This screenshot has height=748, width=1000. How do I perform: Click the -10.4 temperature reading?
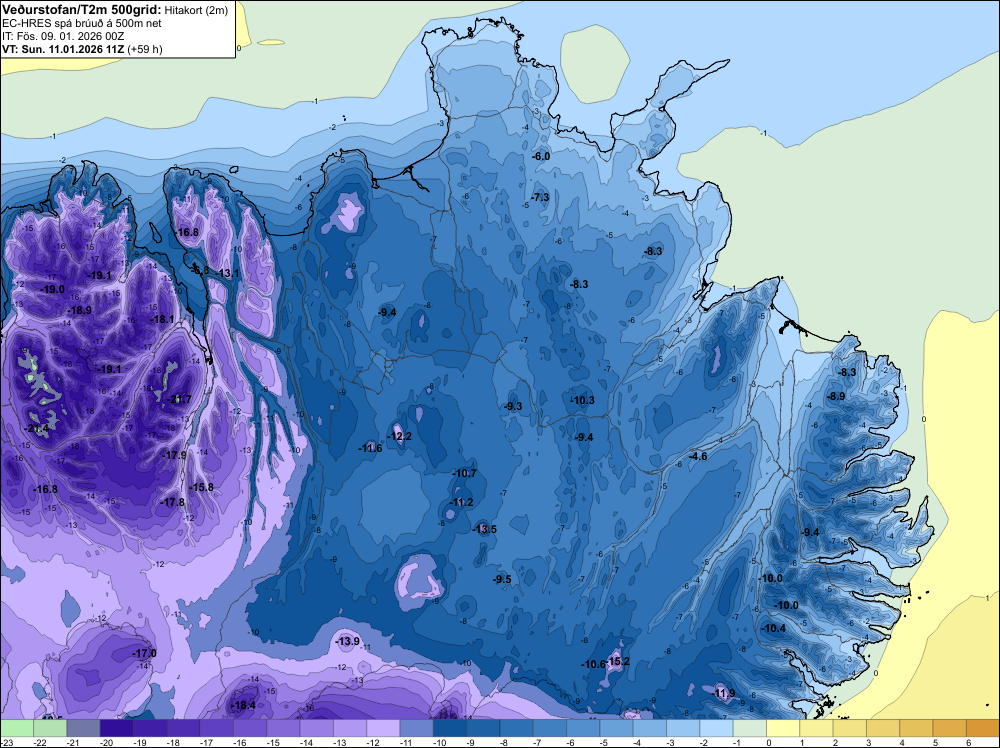774,628
